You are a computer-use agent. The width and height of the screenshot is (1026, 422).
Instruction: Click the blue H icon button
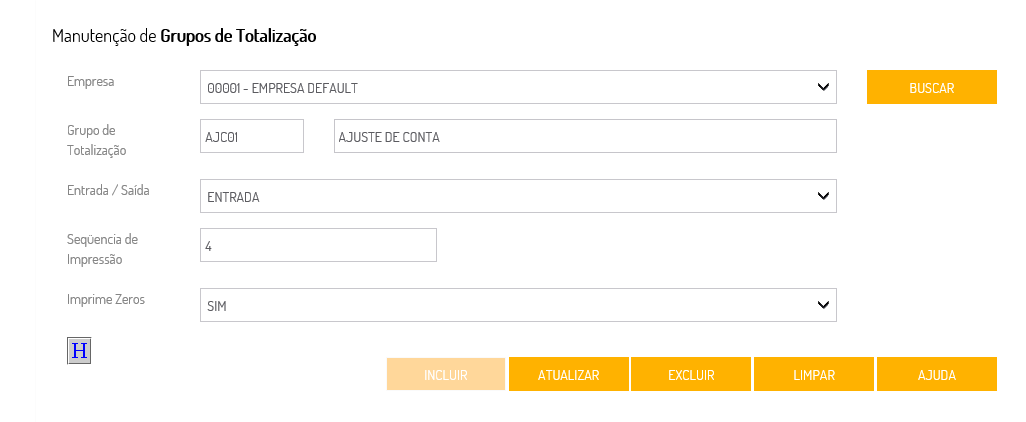click(x=79, y=350)
